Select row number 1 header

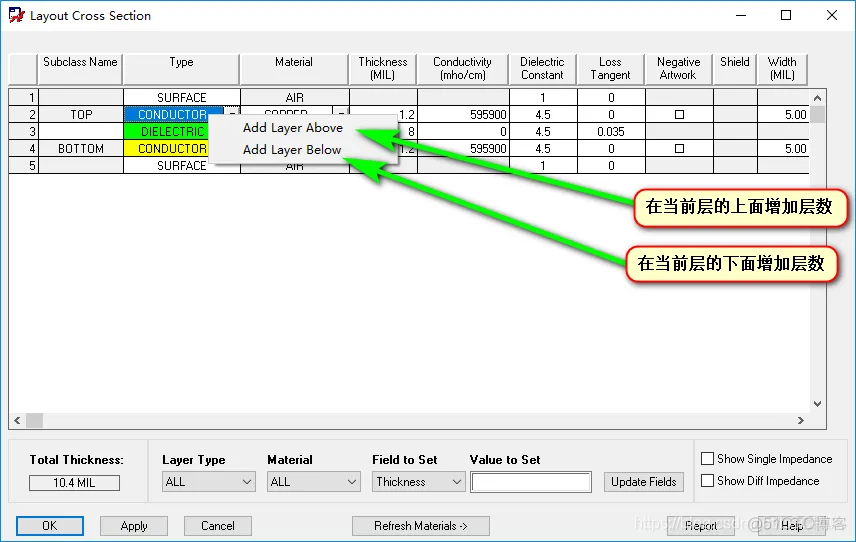point(23,98)
